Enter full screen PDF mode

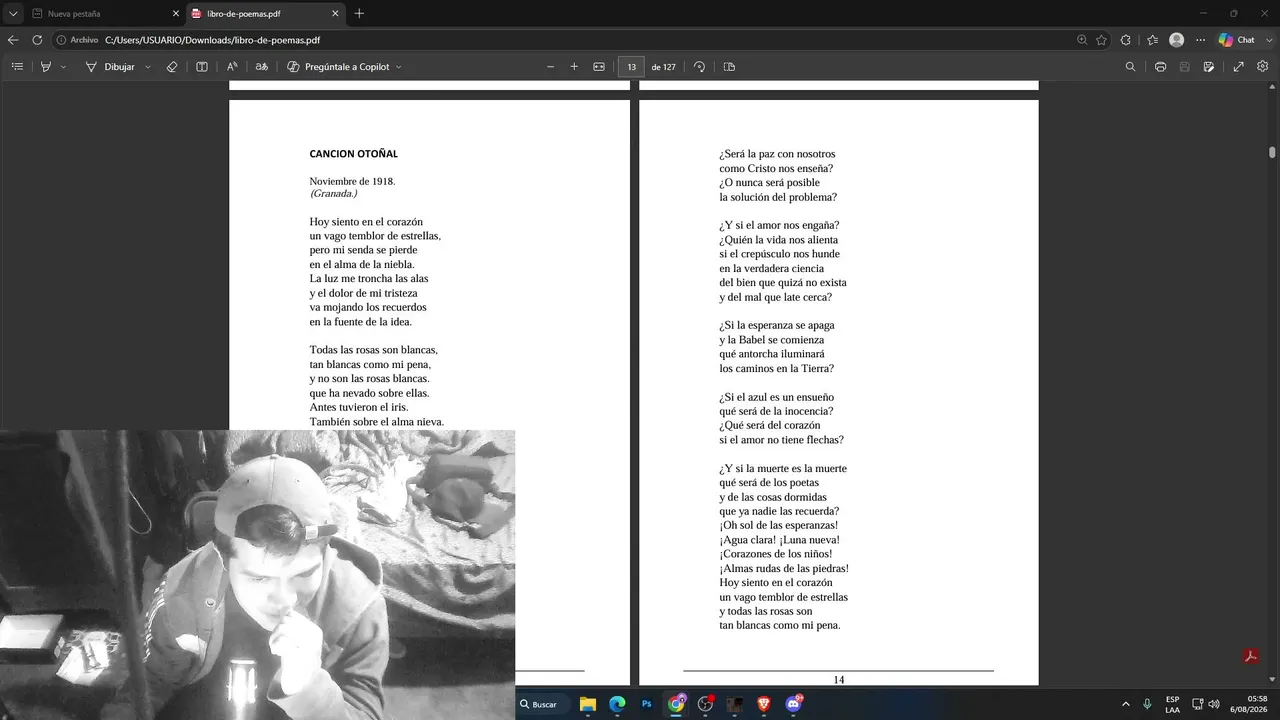click(1238, 67)
